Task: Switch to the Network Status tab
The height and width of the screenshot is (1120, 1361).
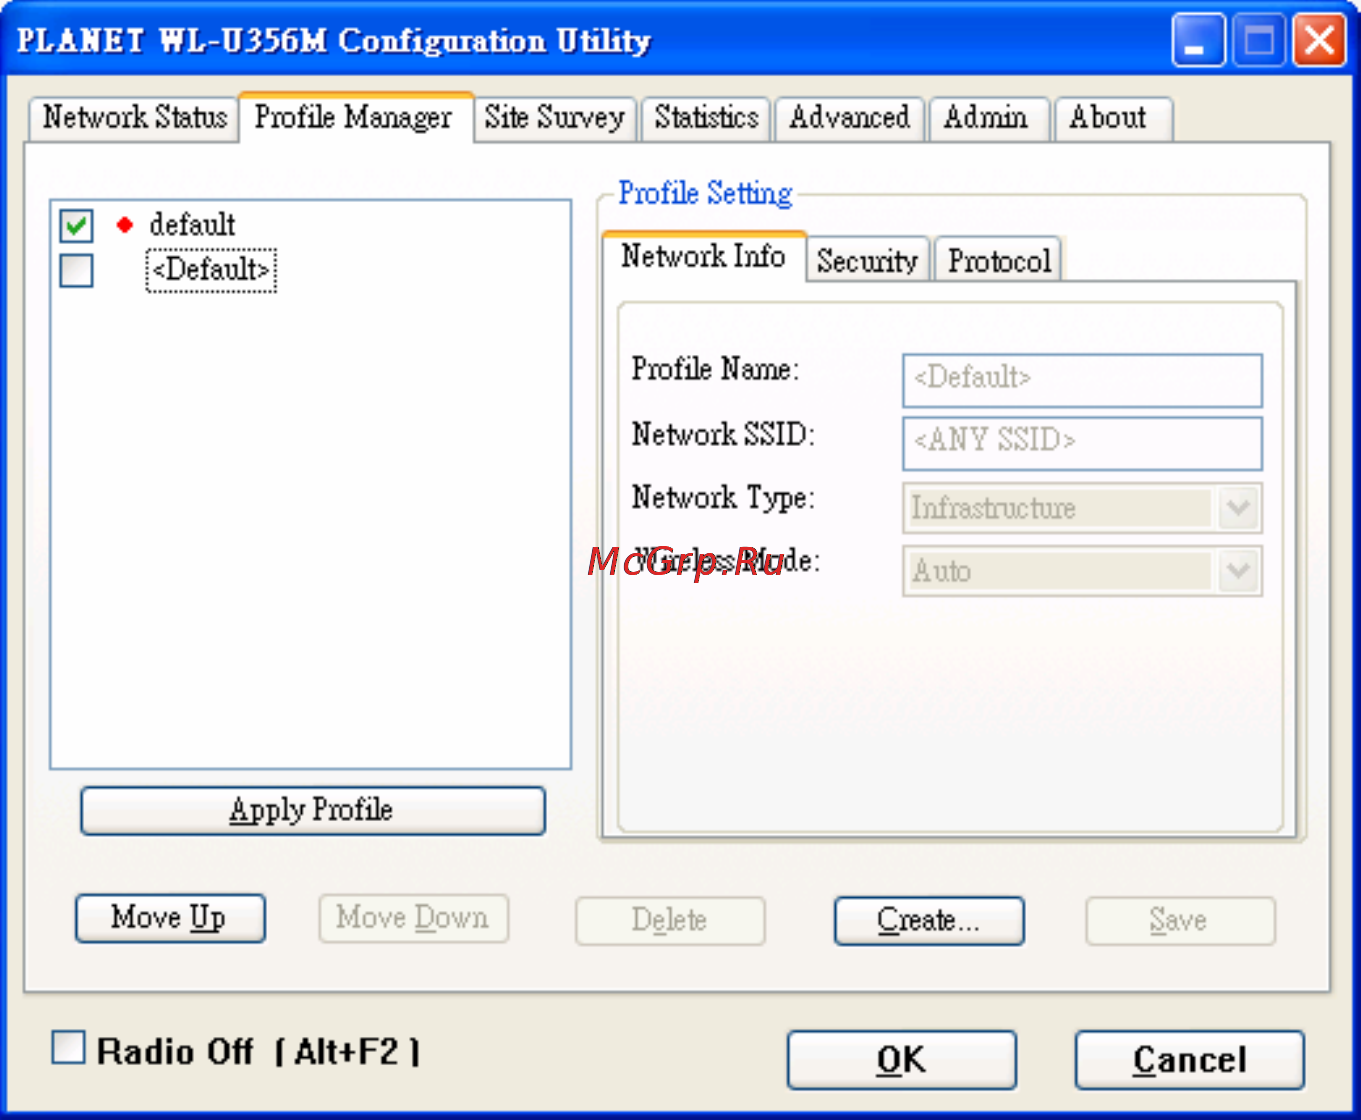Action: coord(134,118)
